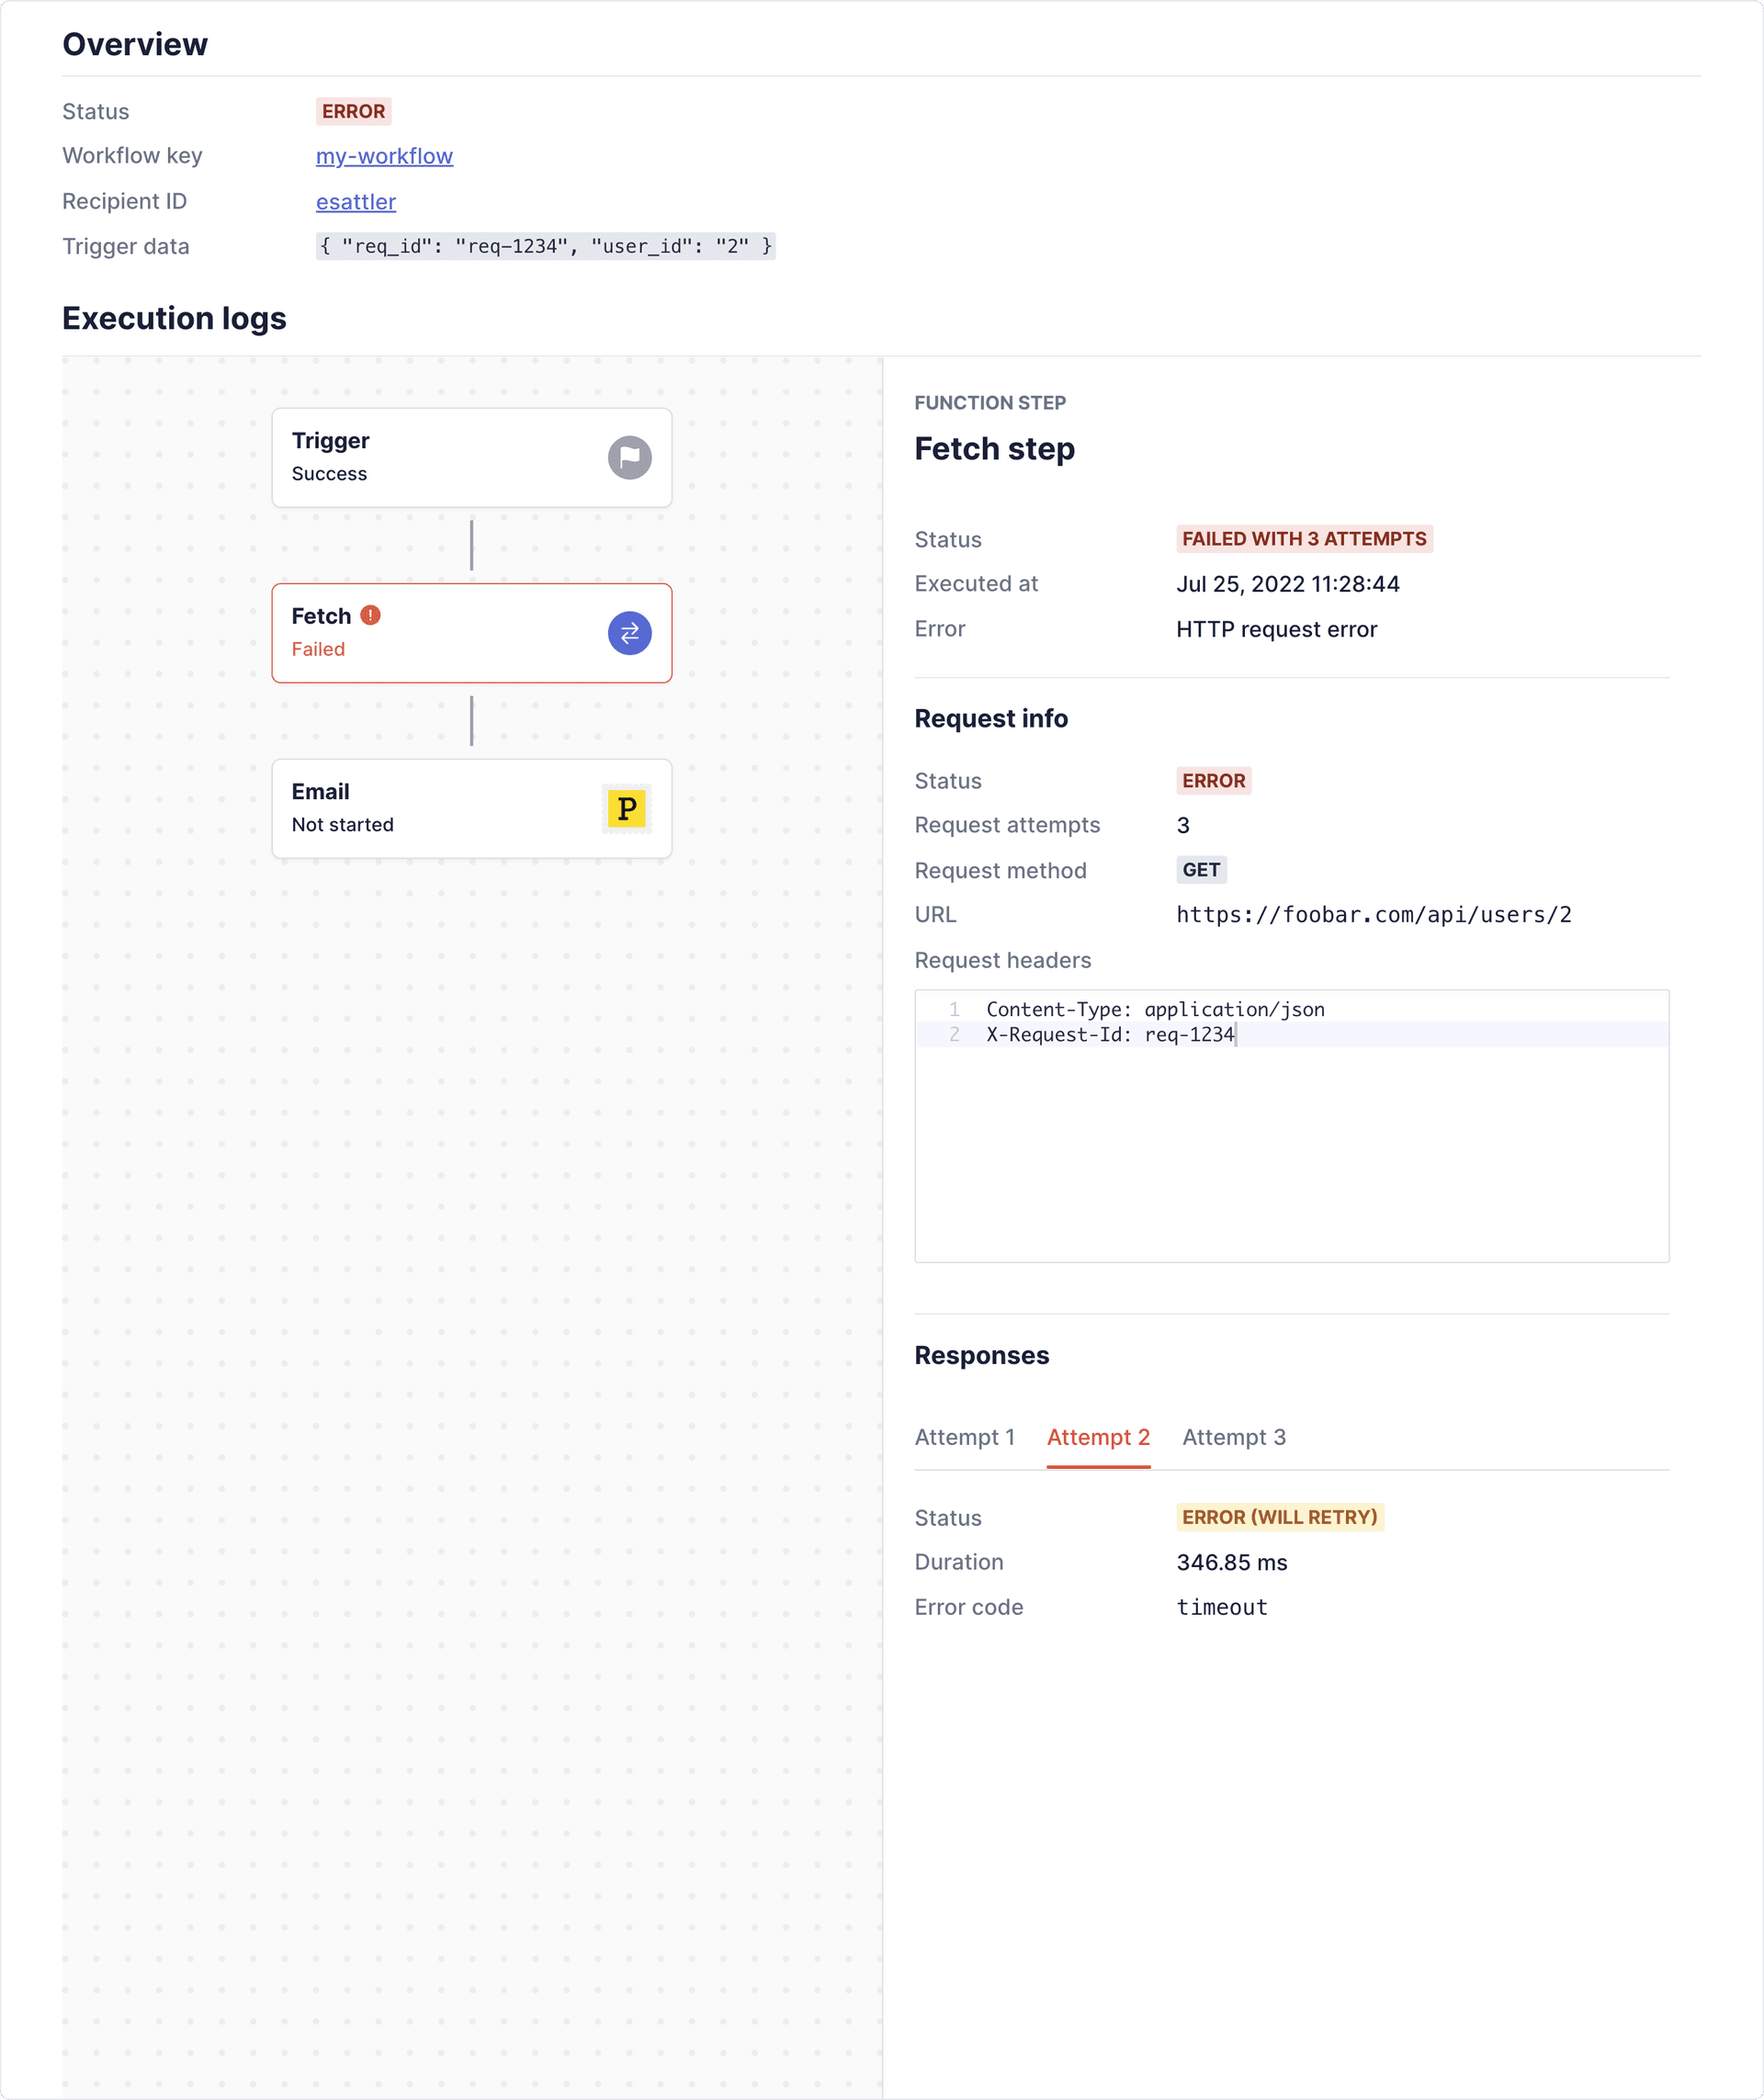
Task: Click the Trigger step flag icon
Action: click(x=629, y=458)
